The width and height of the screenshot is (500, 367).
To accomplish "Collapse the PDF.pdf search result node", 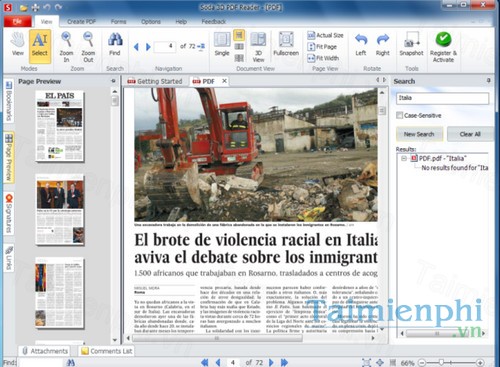I will [x=404, y=158].
